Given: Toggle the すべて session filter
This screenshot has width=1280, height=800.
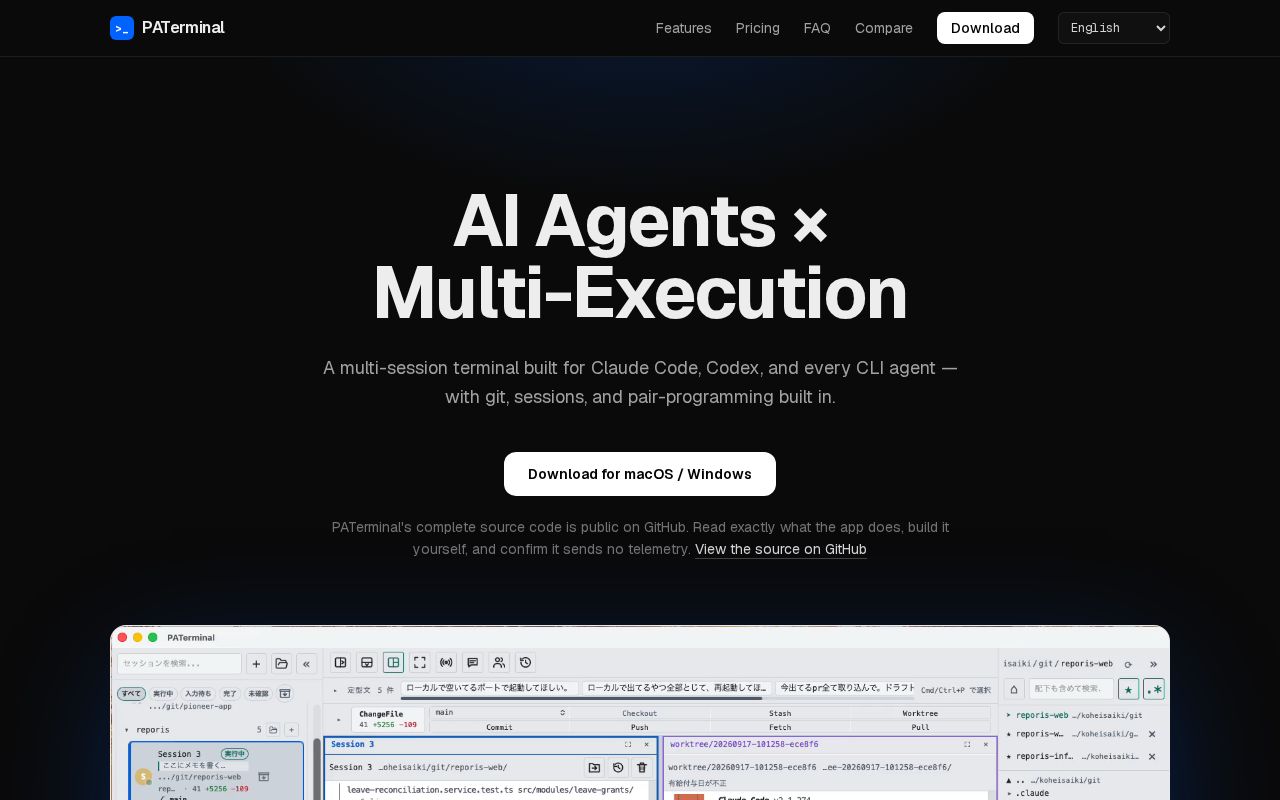Looking at the screenshot, I should pos(132,693).
